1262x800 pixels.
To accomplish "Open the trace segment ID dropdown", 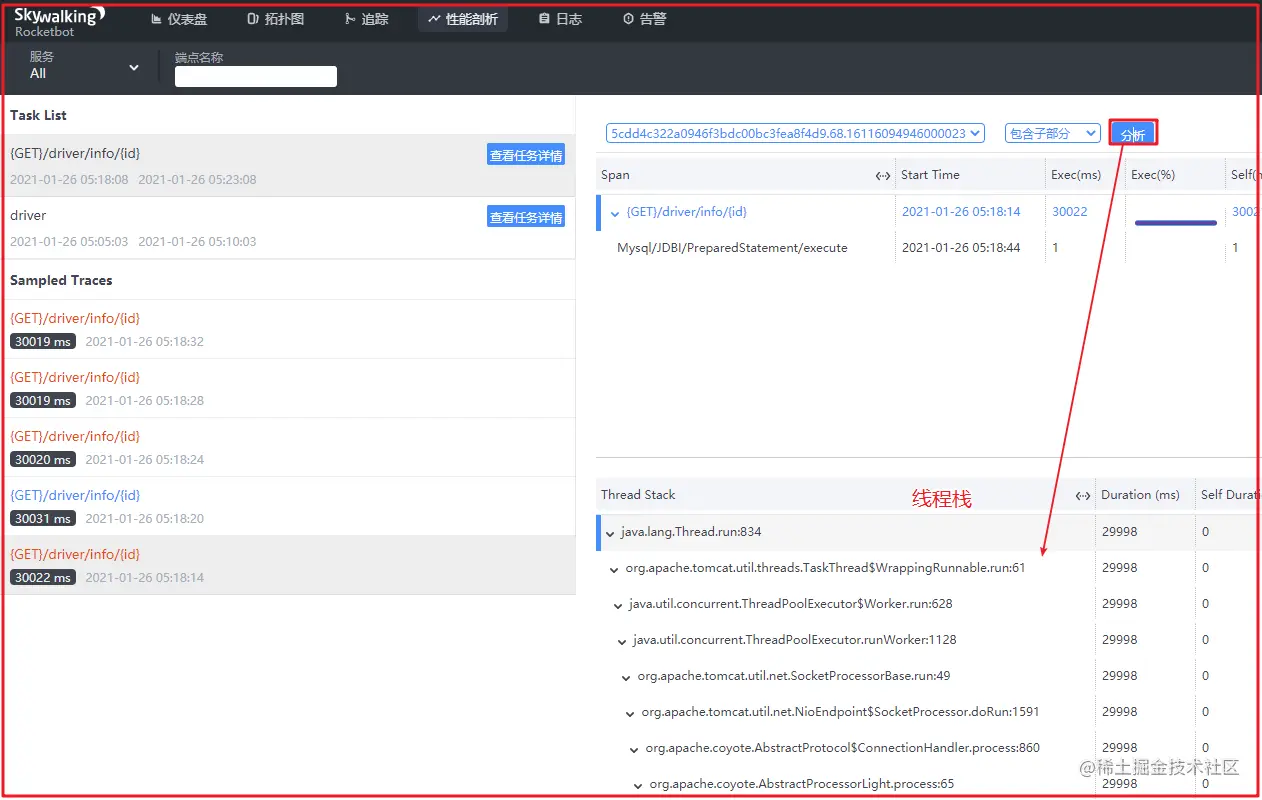I will pos(795,133).
